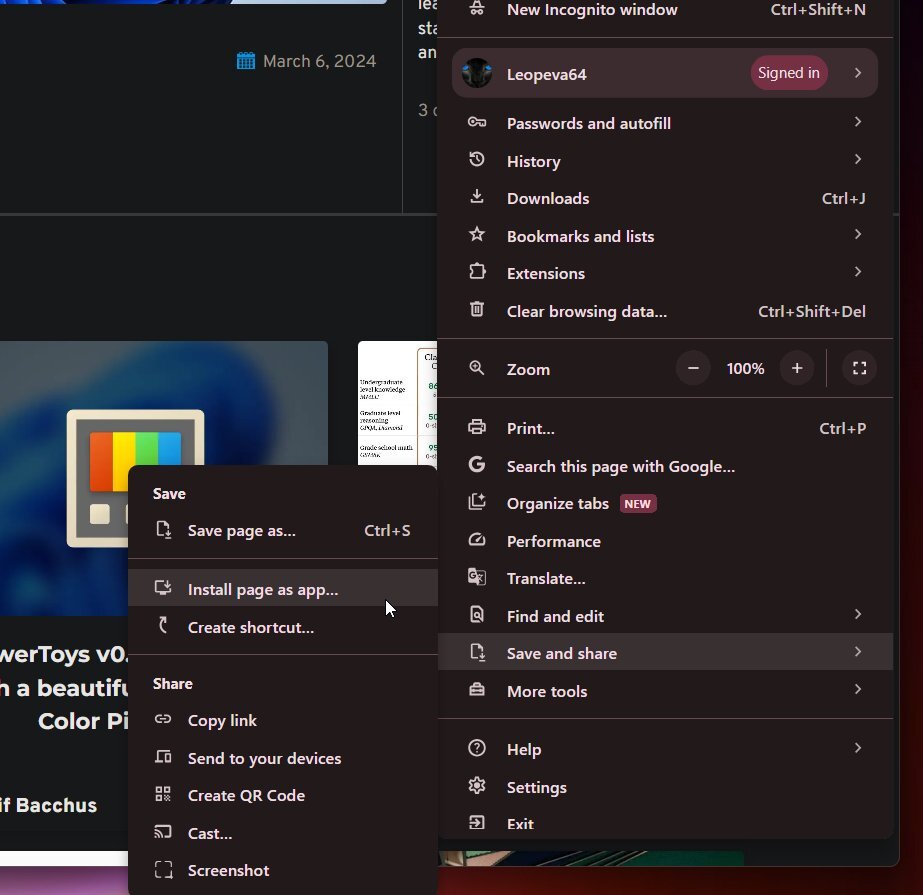The width and height of the screenshot is (923, 895).
Task: Click the Help question mark icon
Action: click(x=477, y=748)
